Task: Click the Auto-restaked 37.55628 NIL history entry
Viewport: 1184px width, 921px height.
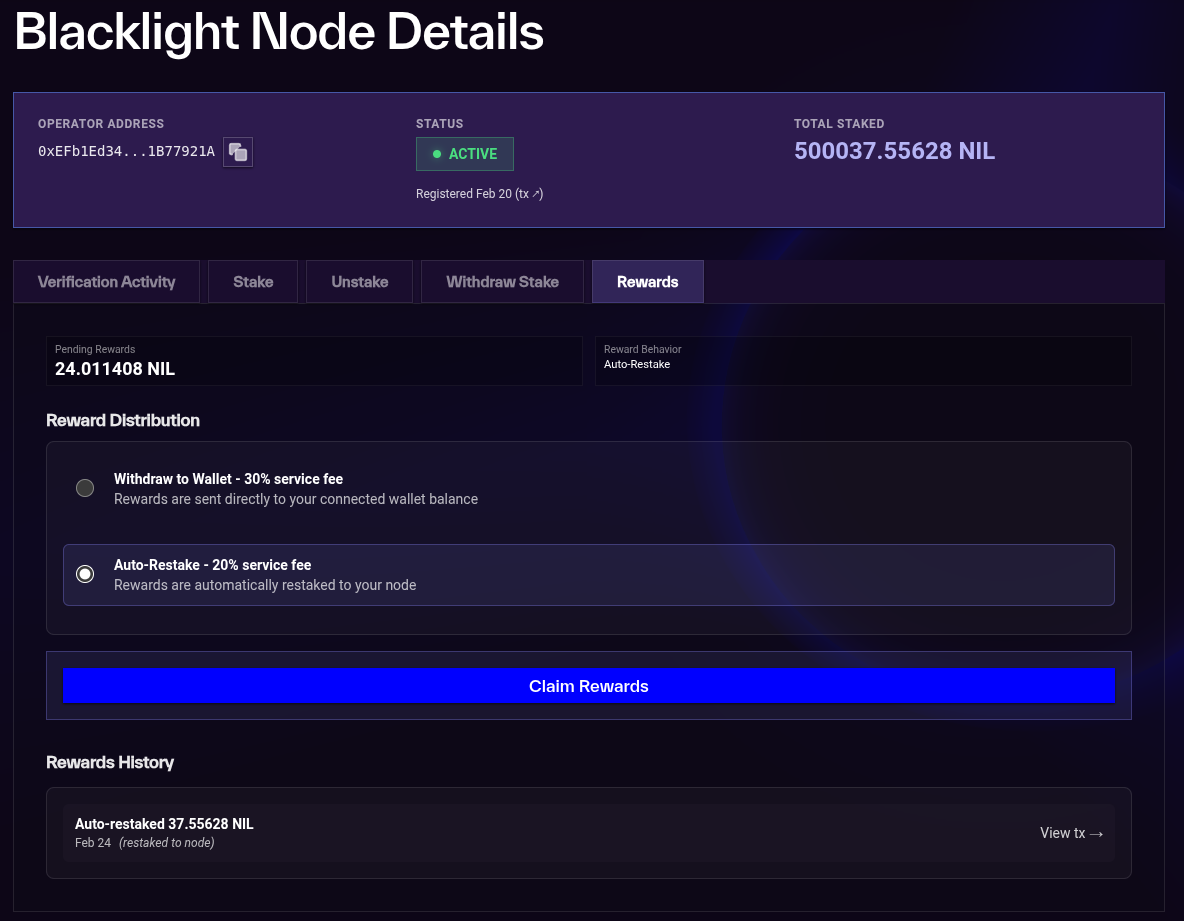Action: pos(400,833)
